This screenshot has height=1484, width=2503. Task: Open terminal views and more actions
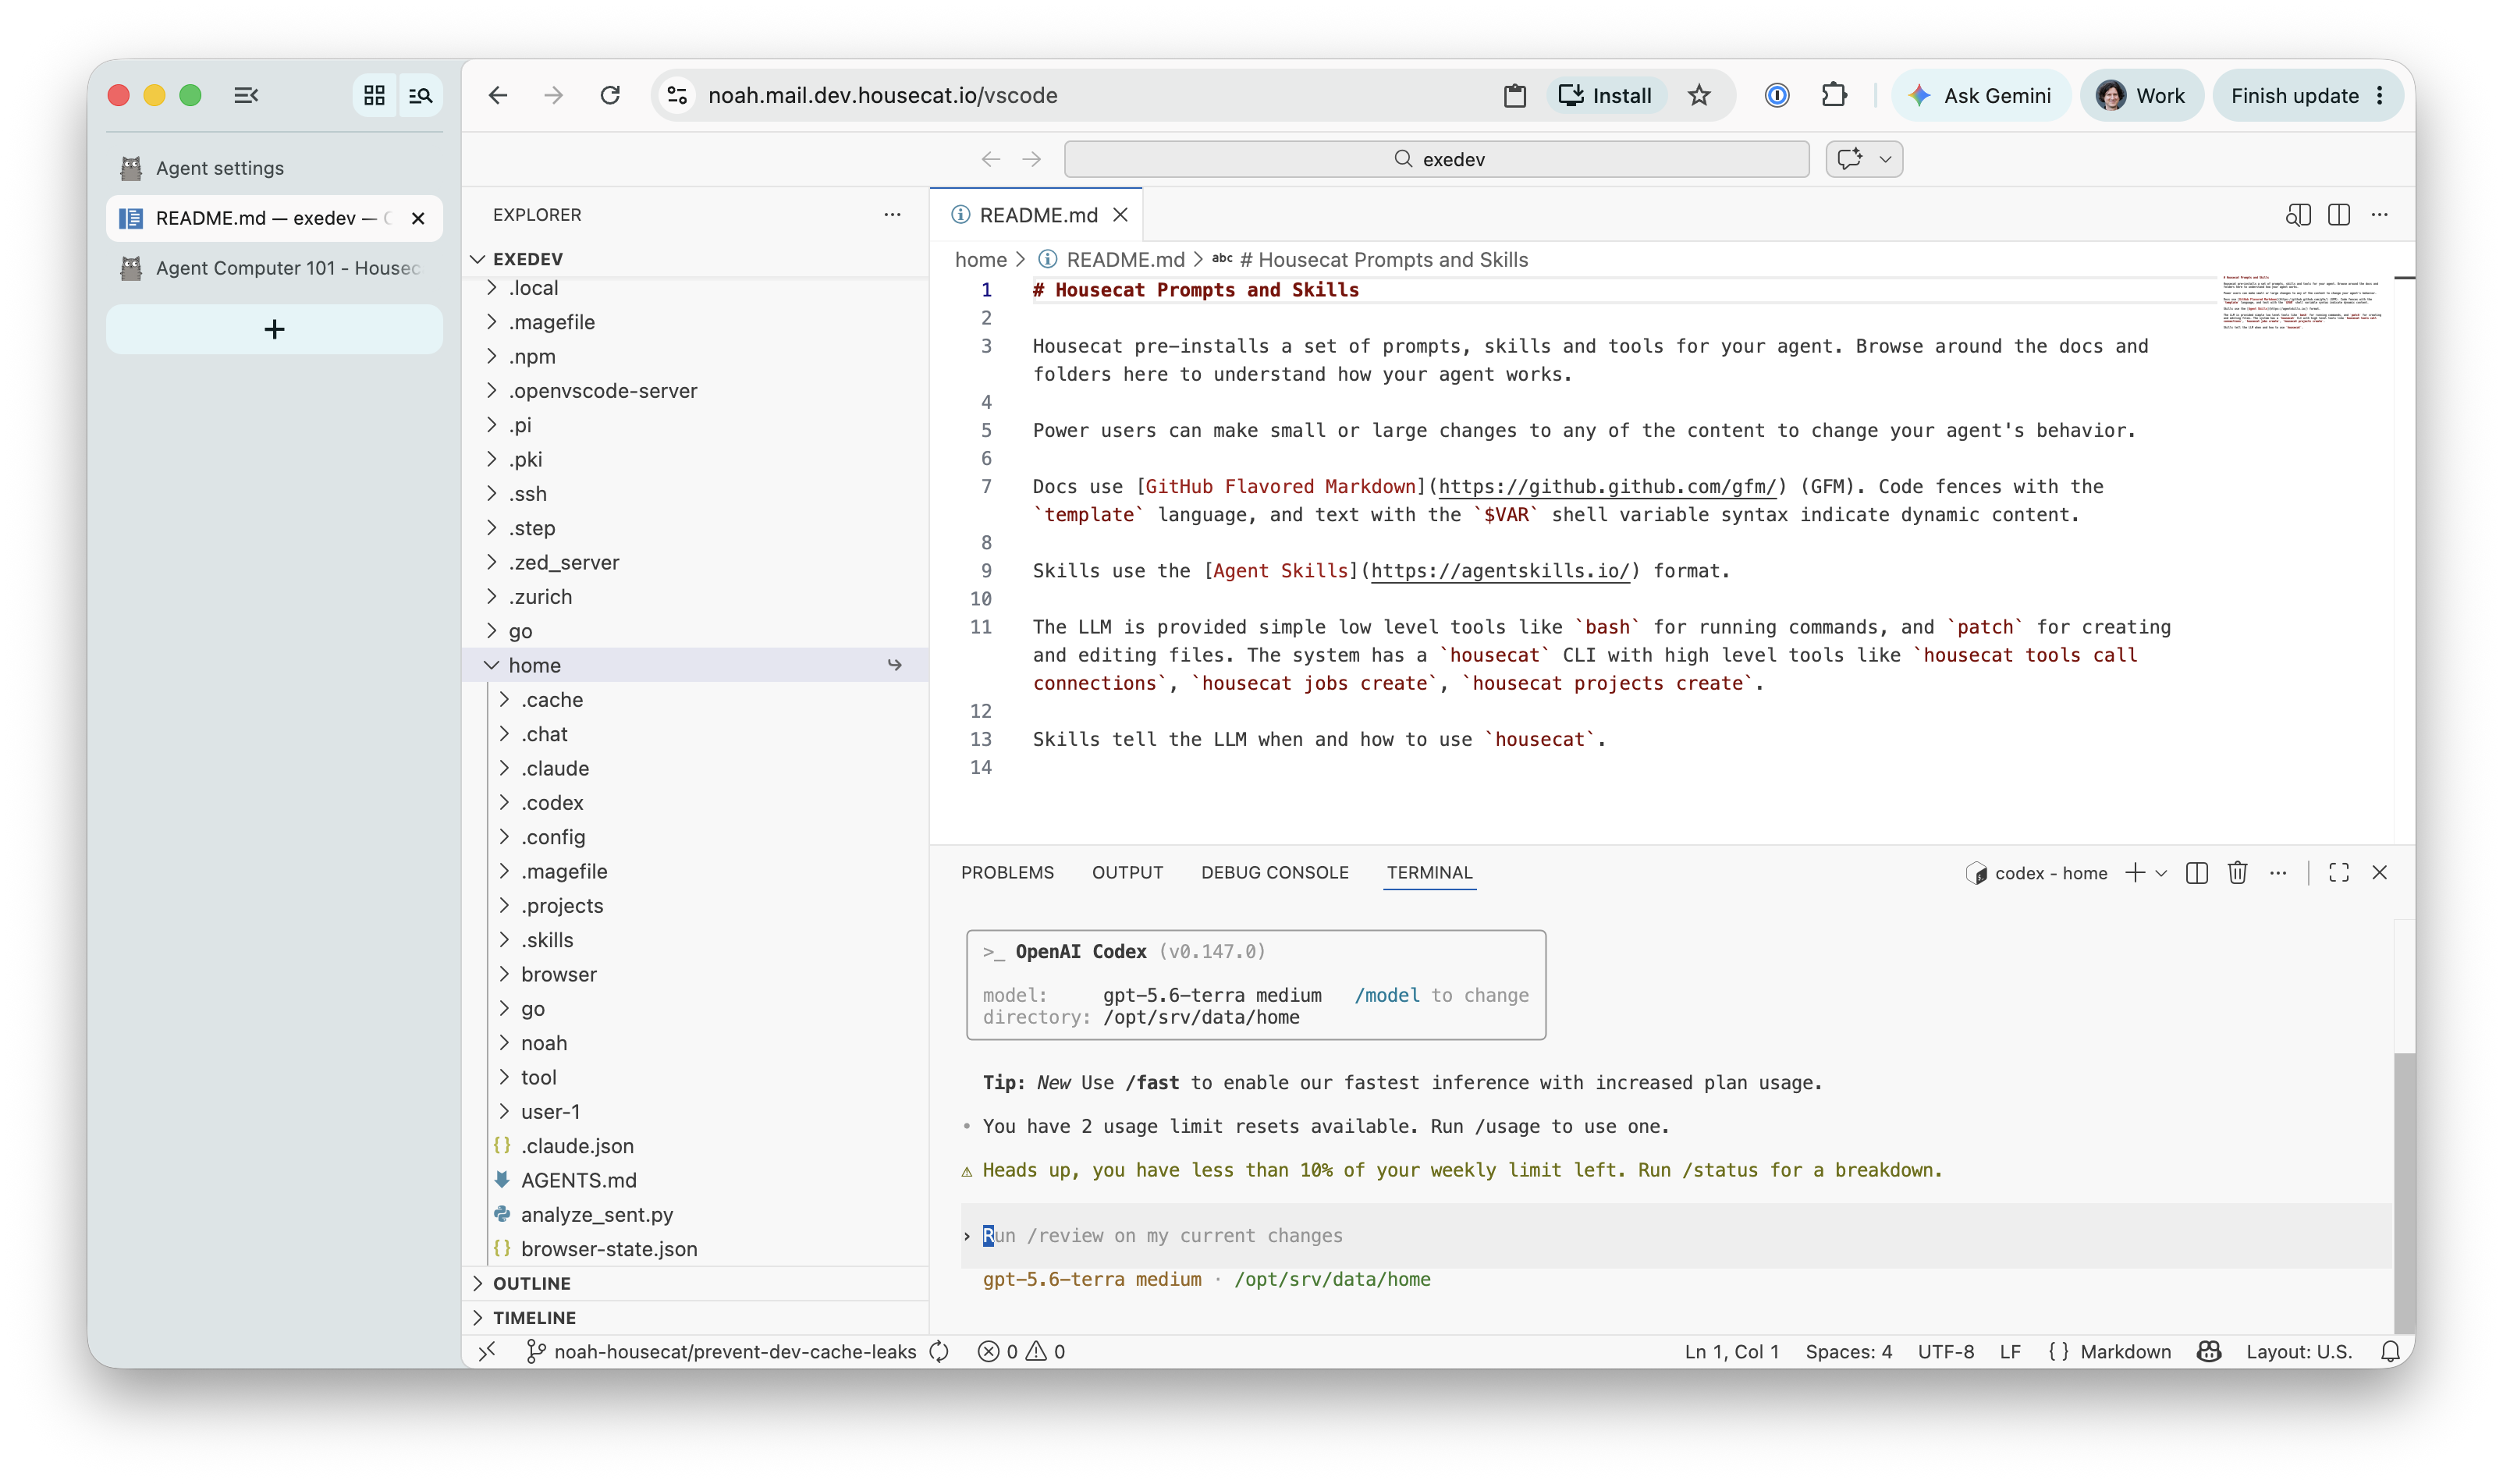coord(2278,873)
